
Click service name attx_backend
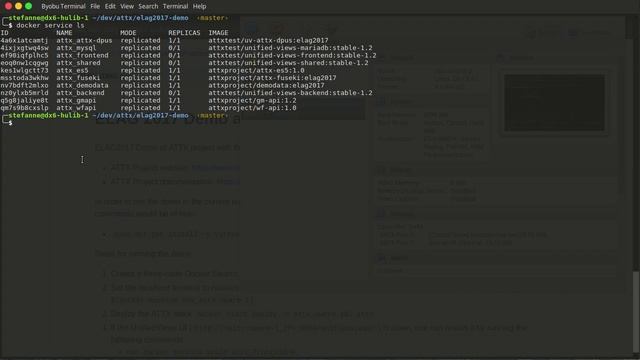[80, 93]
